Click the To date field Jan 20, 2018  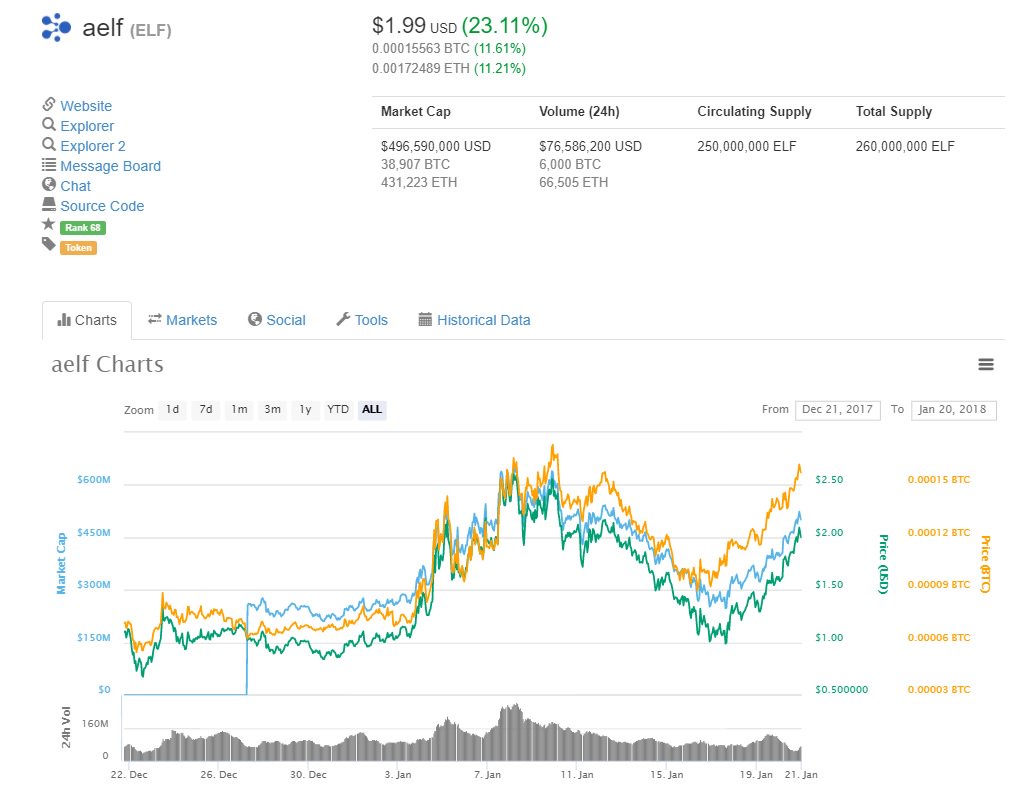point(954,410)
